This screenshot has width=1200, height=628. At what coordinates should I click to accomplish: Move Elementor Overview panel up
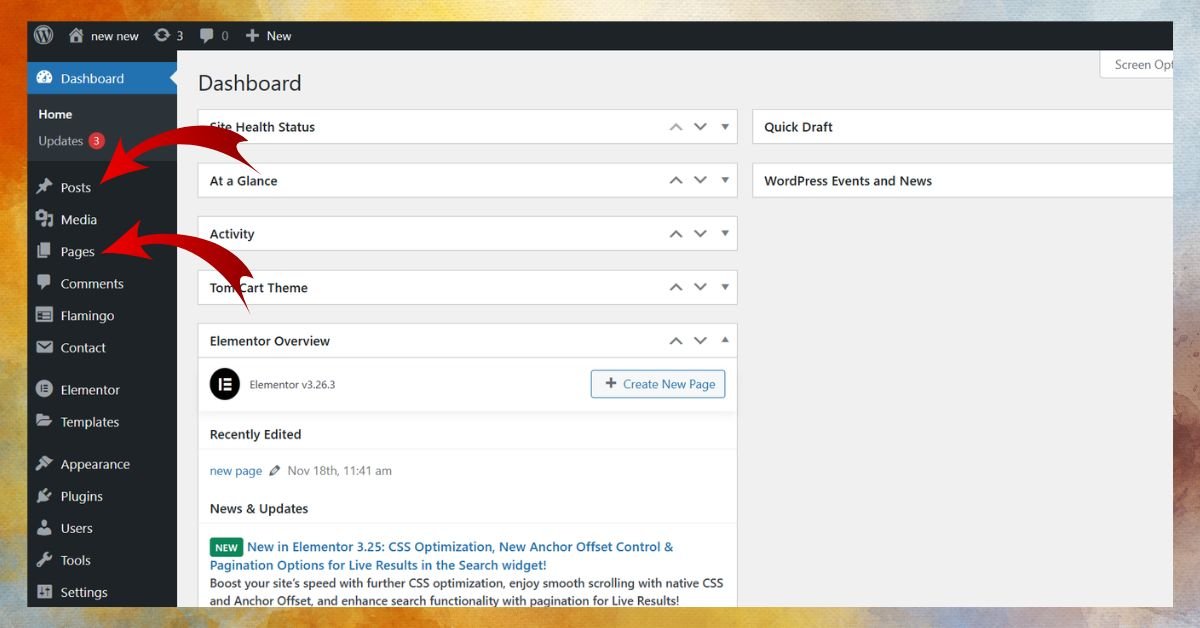[x=676, y=341]
